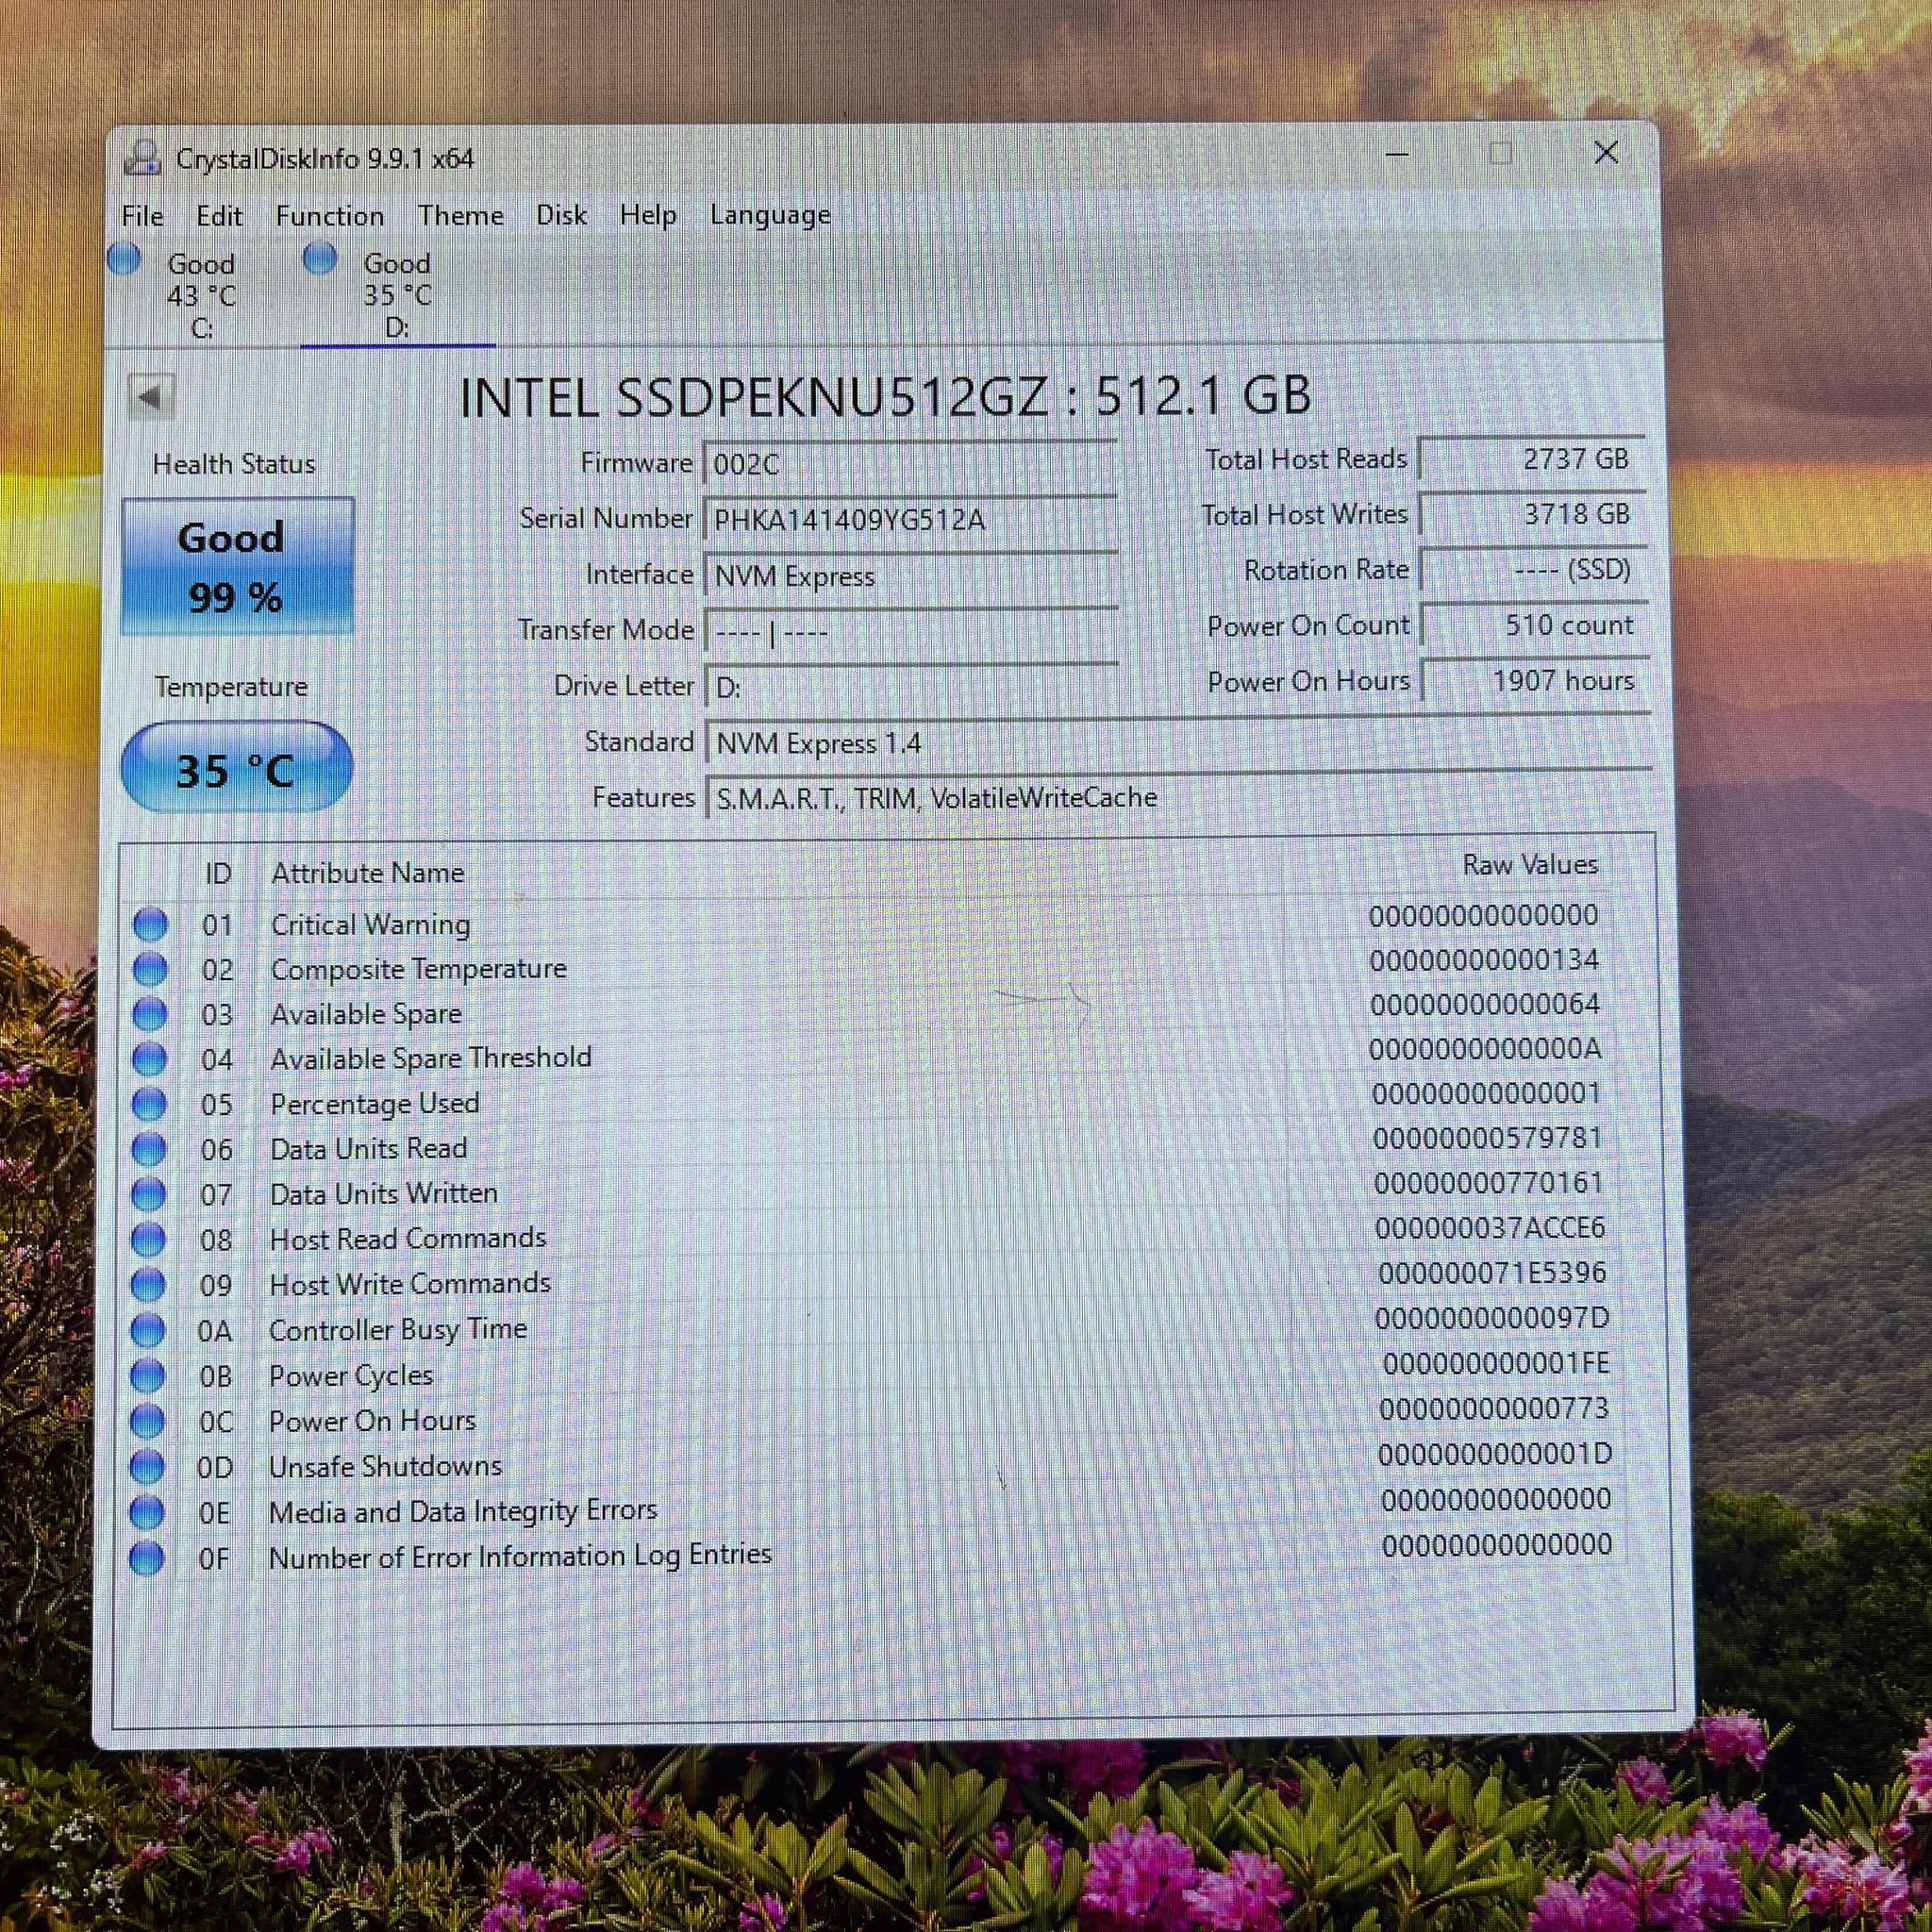Maximize the CrystalDiskInfo window
This screenshot has width=1932, height=1932.
tap(1500, 154)
